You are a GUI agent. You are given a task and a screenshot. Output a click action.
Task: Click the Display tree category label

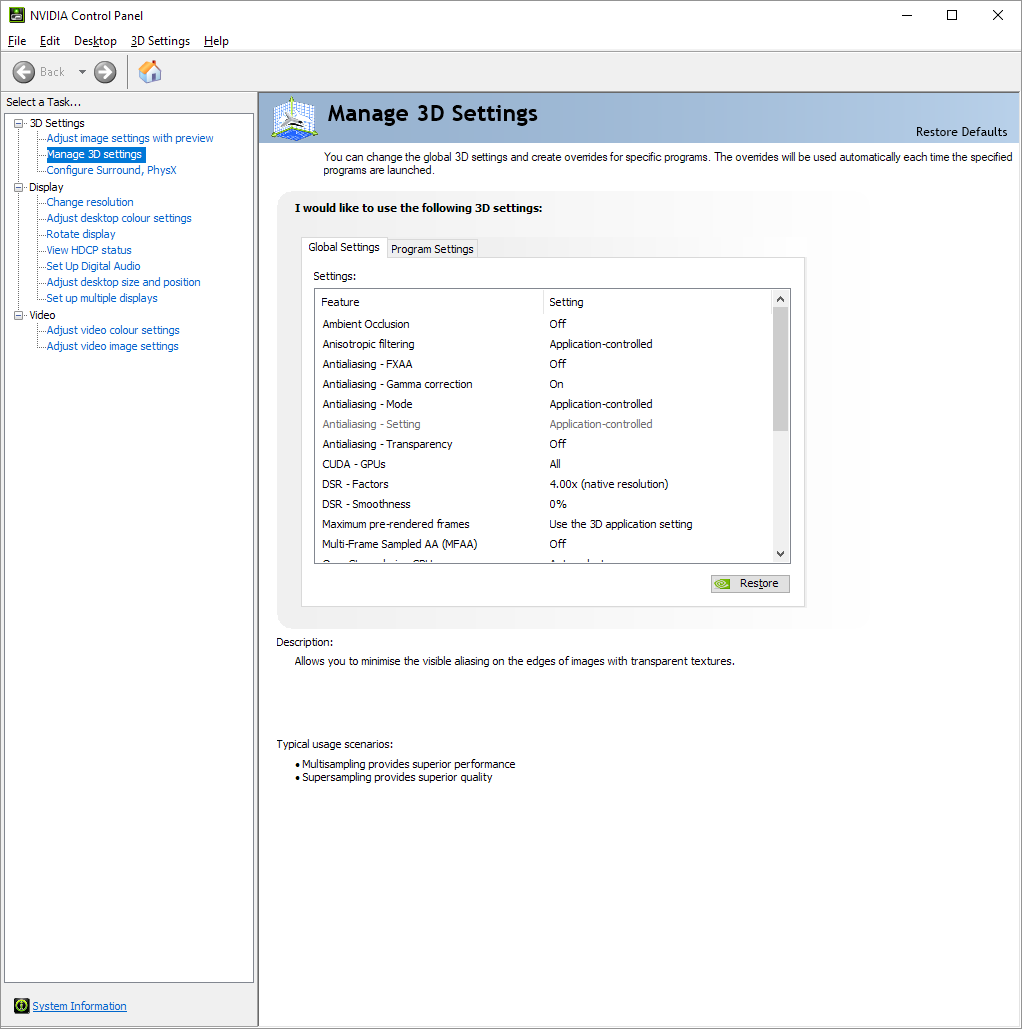46,187
